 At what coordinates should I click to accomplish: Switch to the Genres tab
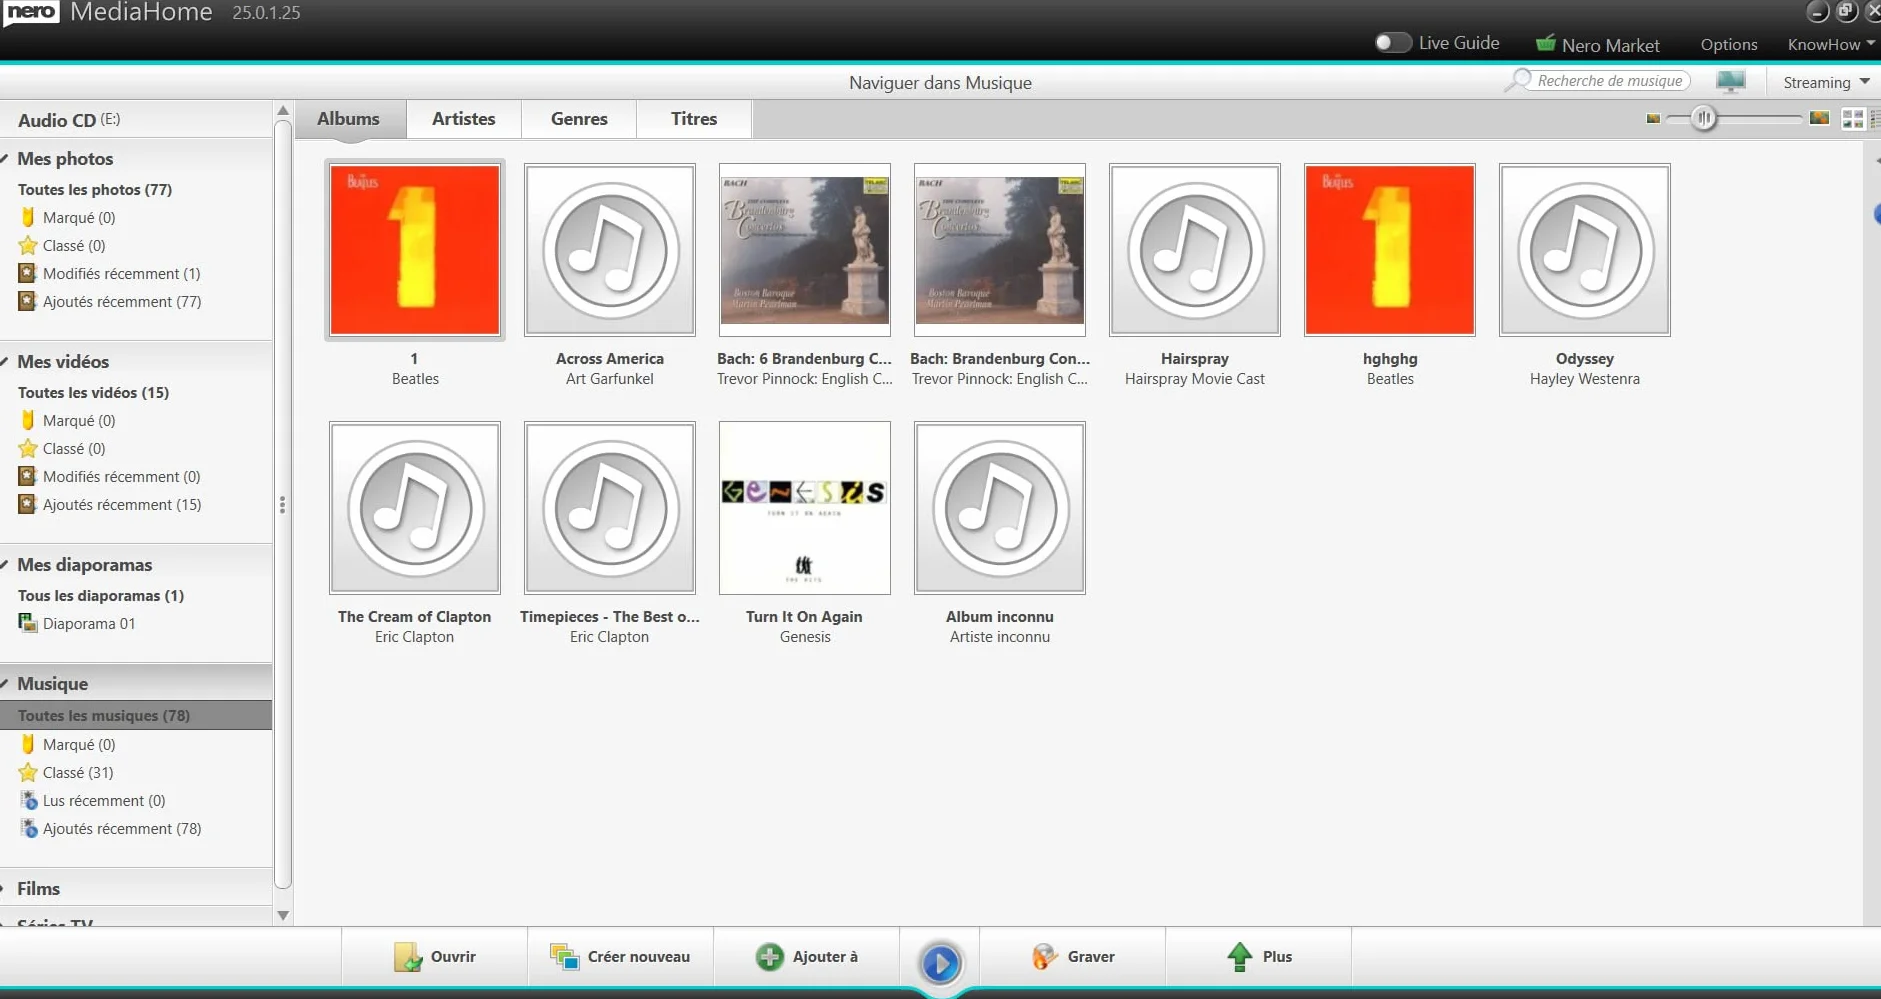(579, 119)
